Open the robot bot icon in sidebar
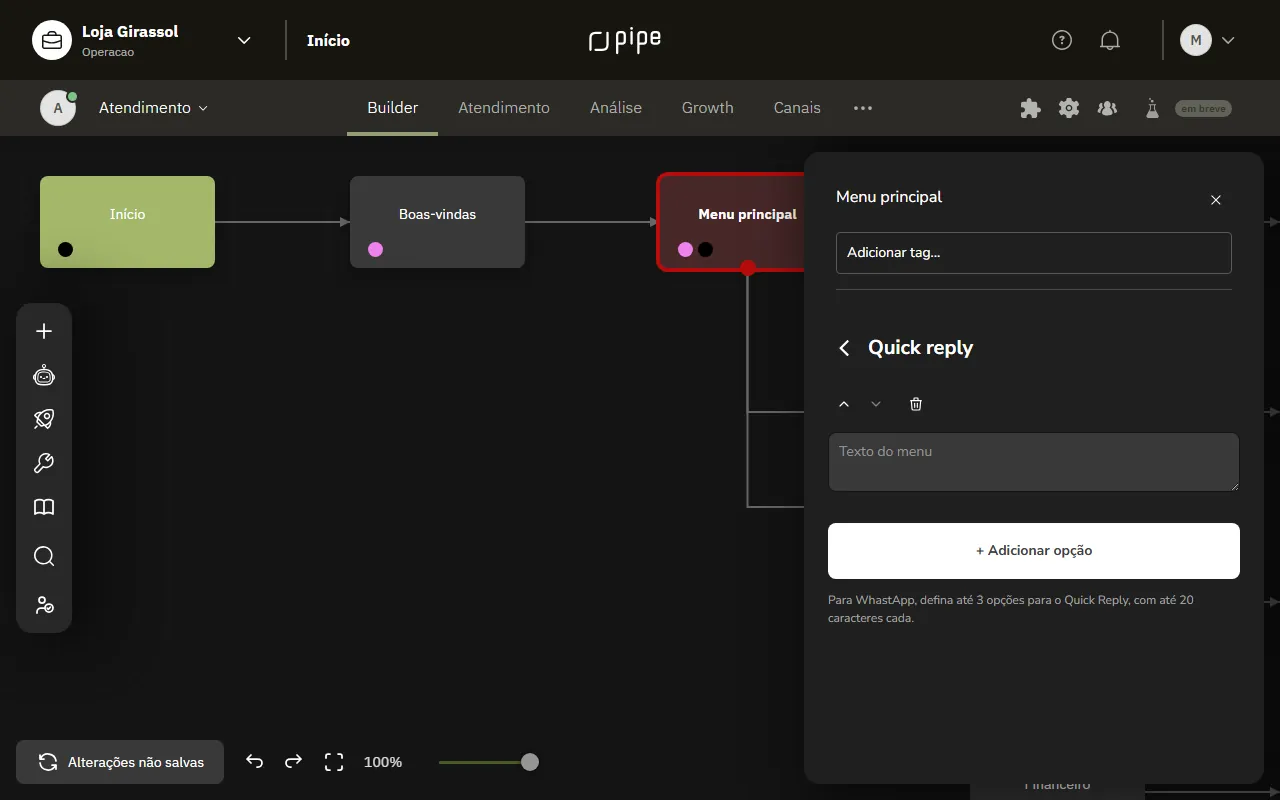Image resolution: width=1280 pixels, height=800 pixels. click(x=44, y=375)
